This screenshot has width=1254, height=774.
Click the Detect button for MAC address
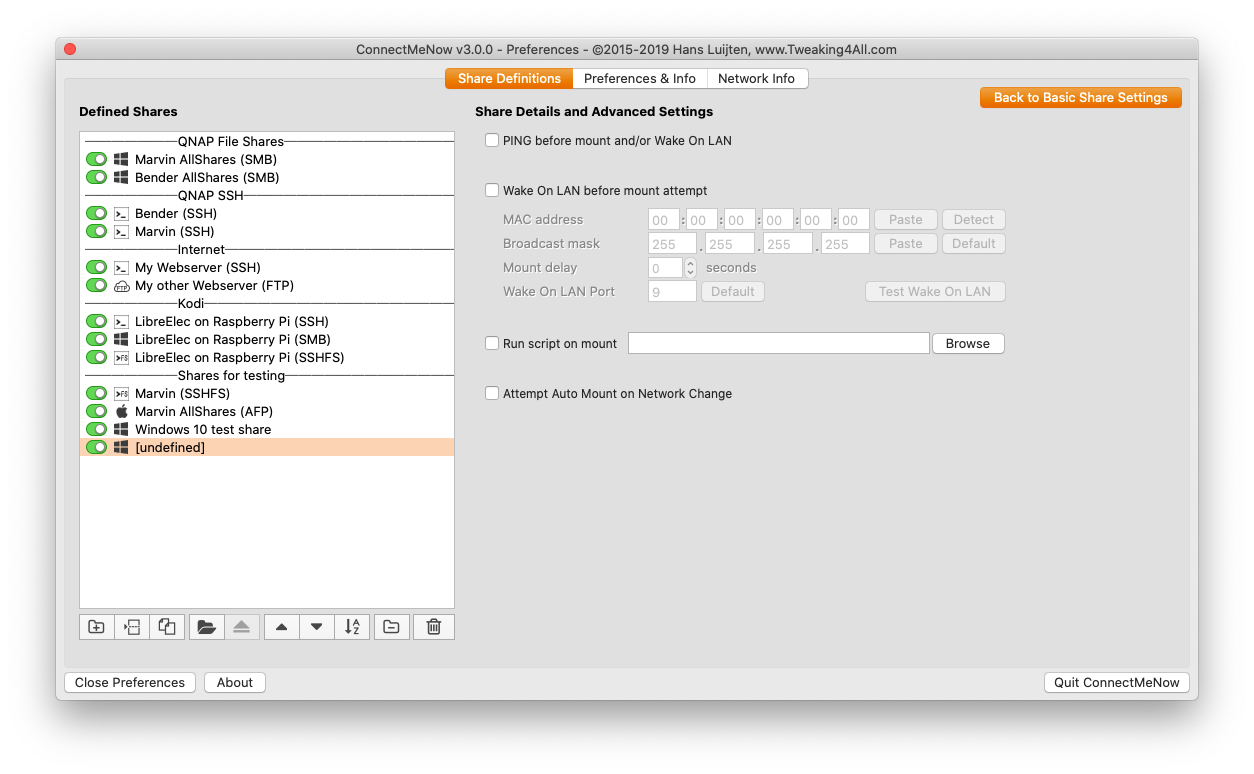[974, 219]
